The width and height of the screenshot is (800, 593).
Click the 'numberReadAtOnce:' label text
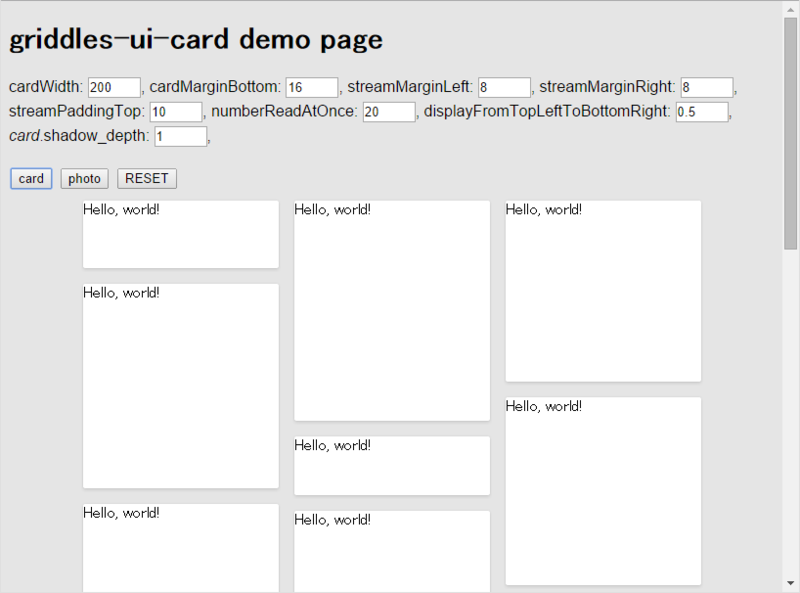pyautogui.click(x=284, y=111)
